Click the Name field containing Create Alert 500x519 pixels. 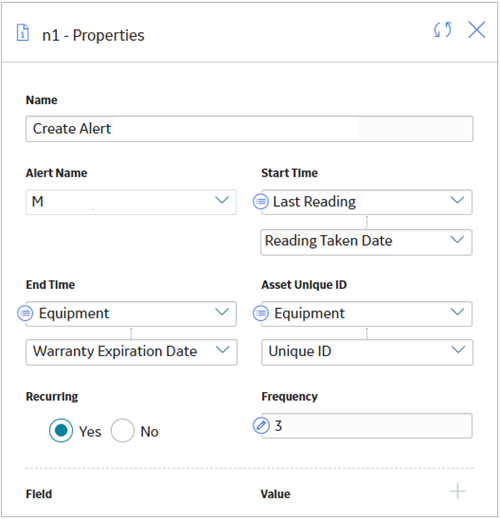(x=249, y=129)
